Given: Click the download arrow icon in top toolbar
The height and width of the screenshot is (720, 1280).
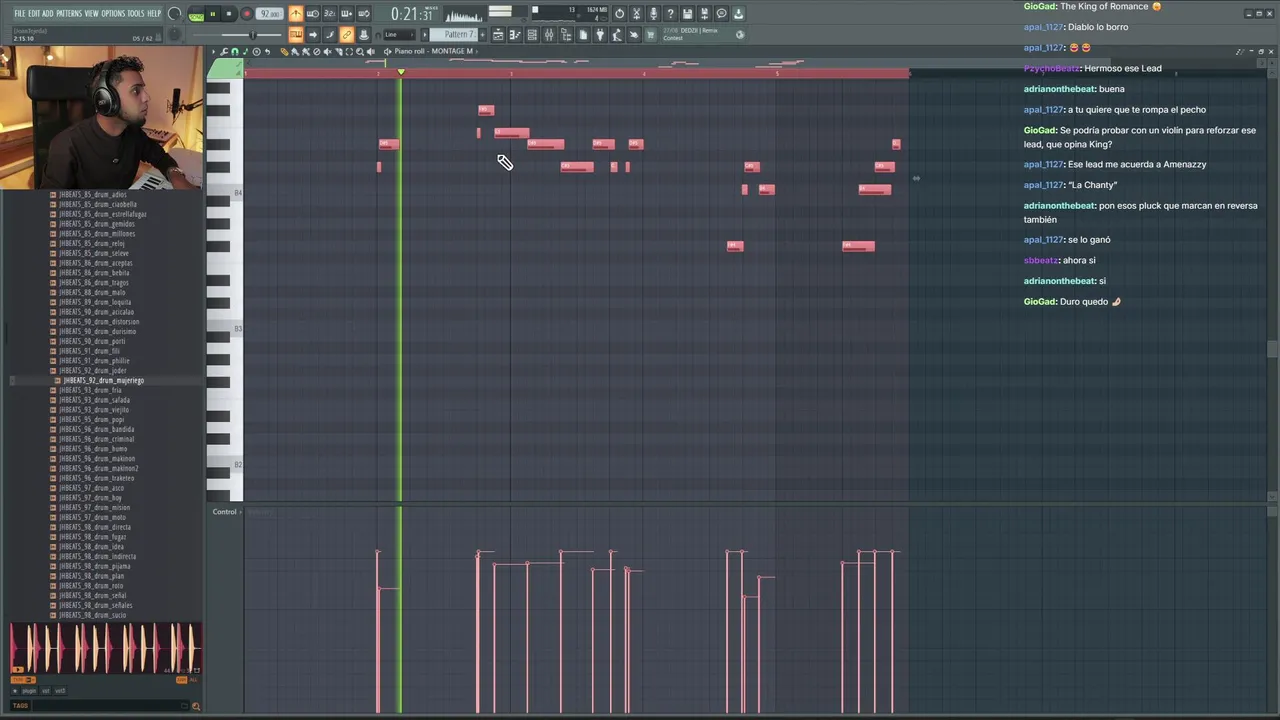Looking at the screenshot, I should (x=738, y=14).
